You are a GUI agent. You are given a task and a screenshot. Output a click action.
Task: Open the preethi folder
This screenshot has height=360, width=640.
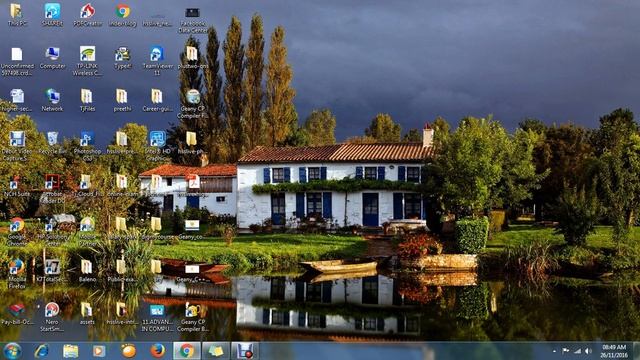point(122,100)
